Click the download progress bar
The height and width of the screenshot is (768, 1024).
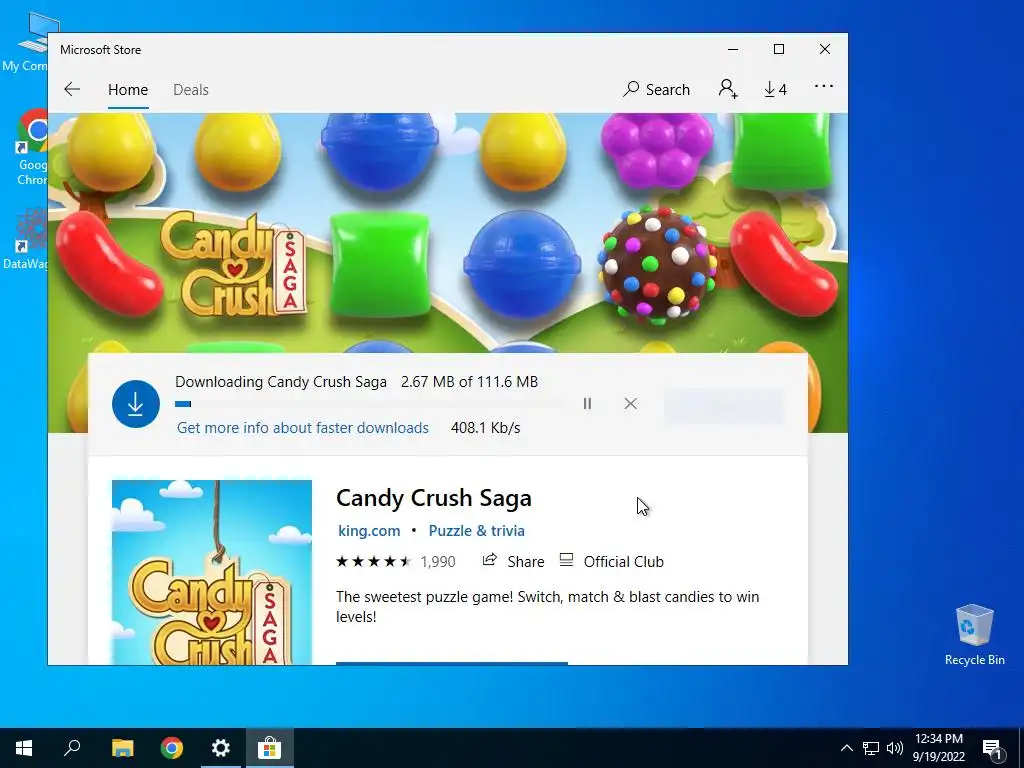pos(371,404)
